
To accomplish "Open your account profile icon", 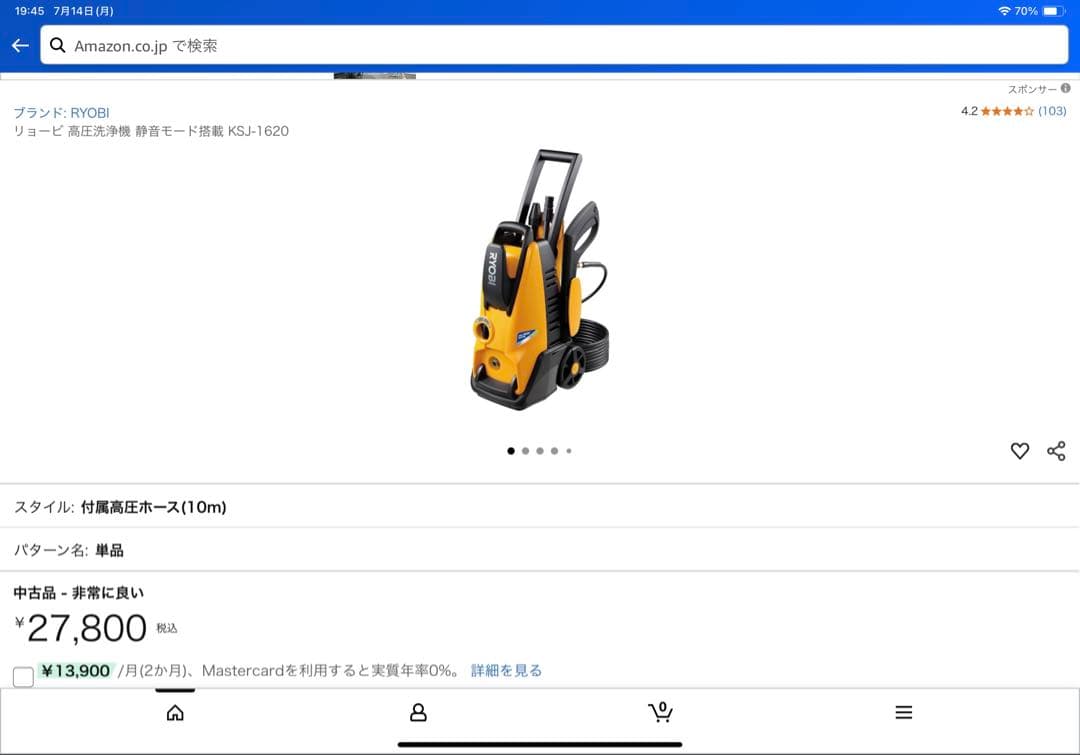I will (418, 712).
